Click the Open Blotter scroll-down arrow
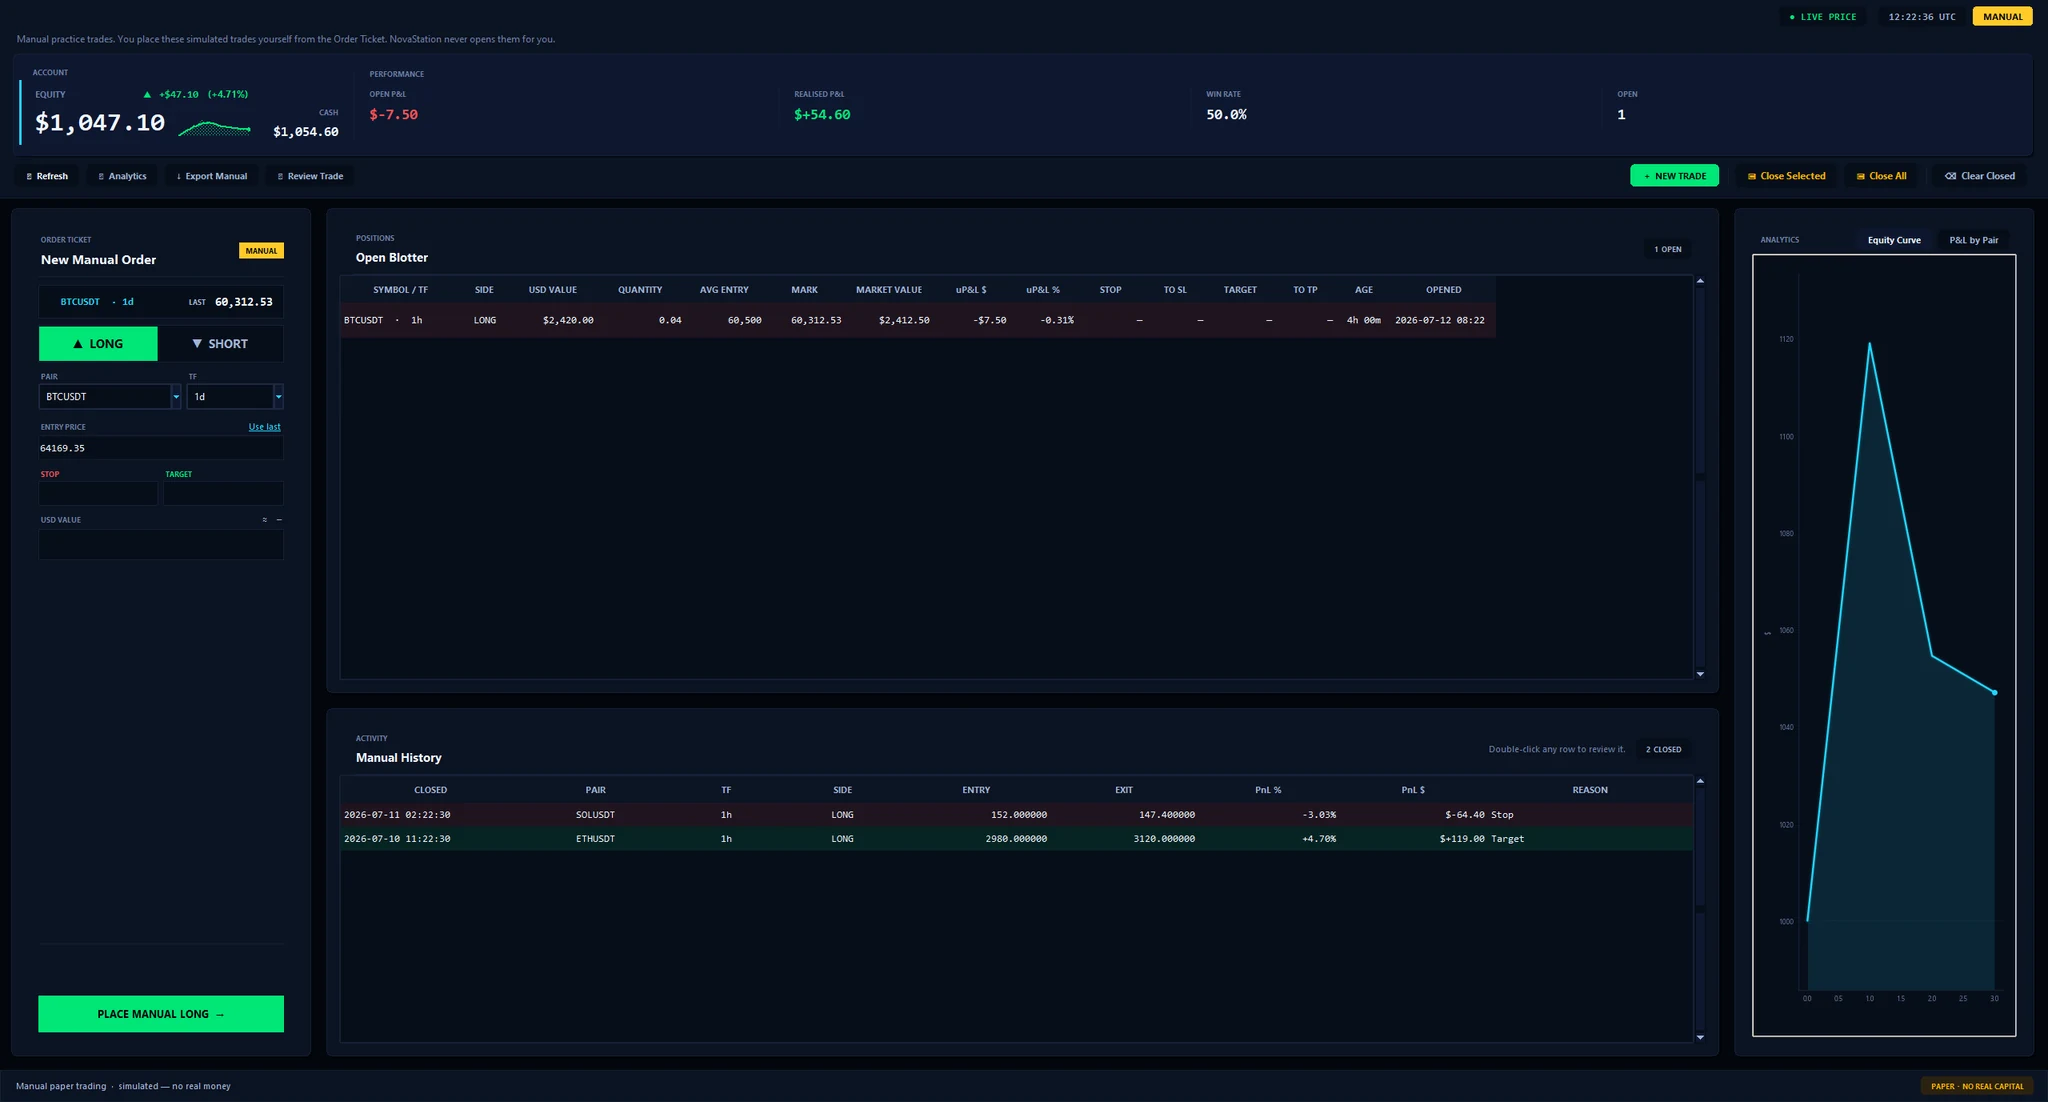2048x1102 pixels. (1700, 674)
